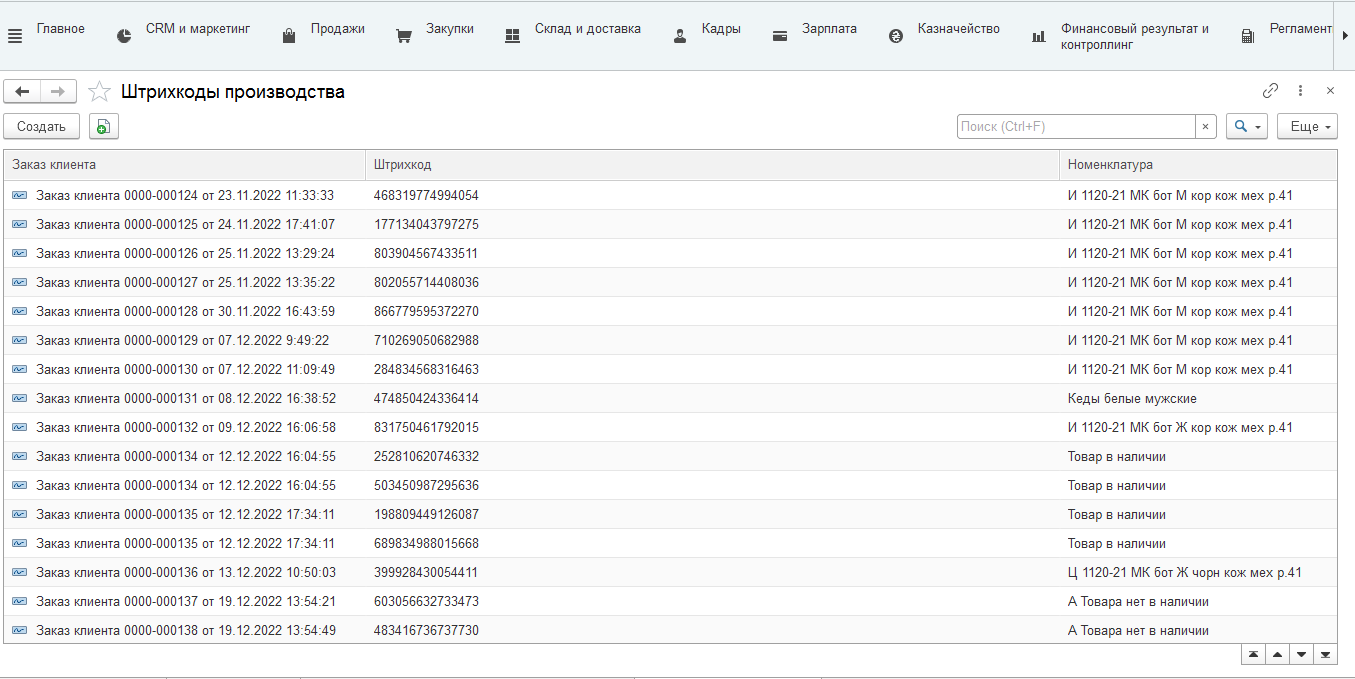Navigate back with the left arrow

[x=22, y=92]
